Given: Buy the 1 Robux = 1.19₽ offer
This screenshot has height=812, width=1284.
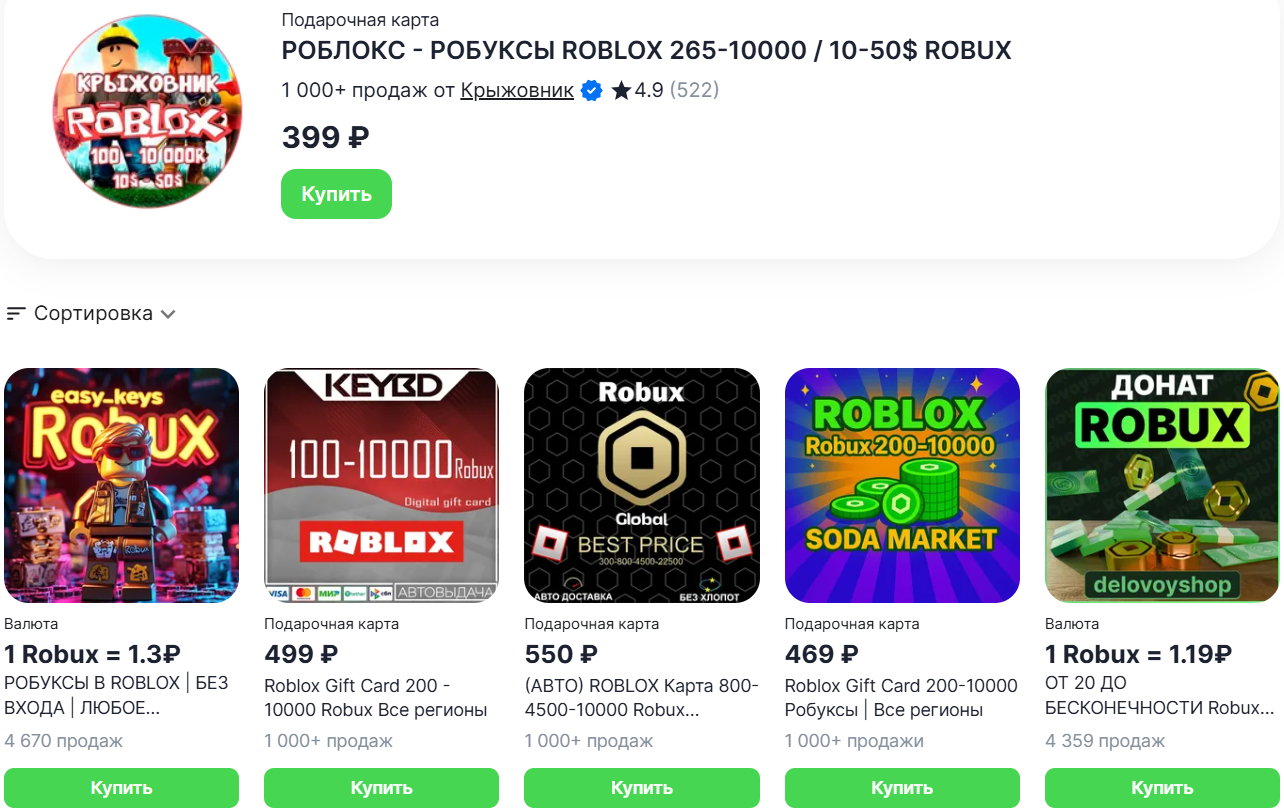Looking at the screenshot, I should click(x=1162, y=788).
